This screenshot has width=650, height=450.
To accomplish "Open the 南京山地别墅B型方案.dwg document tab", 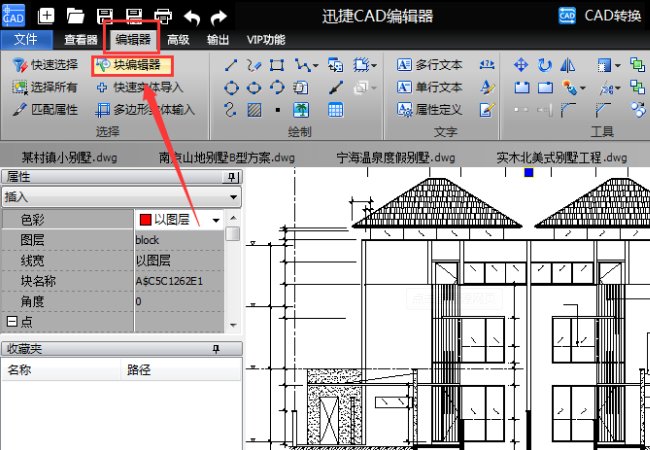I will point(227,157).
